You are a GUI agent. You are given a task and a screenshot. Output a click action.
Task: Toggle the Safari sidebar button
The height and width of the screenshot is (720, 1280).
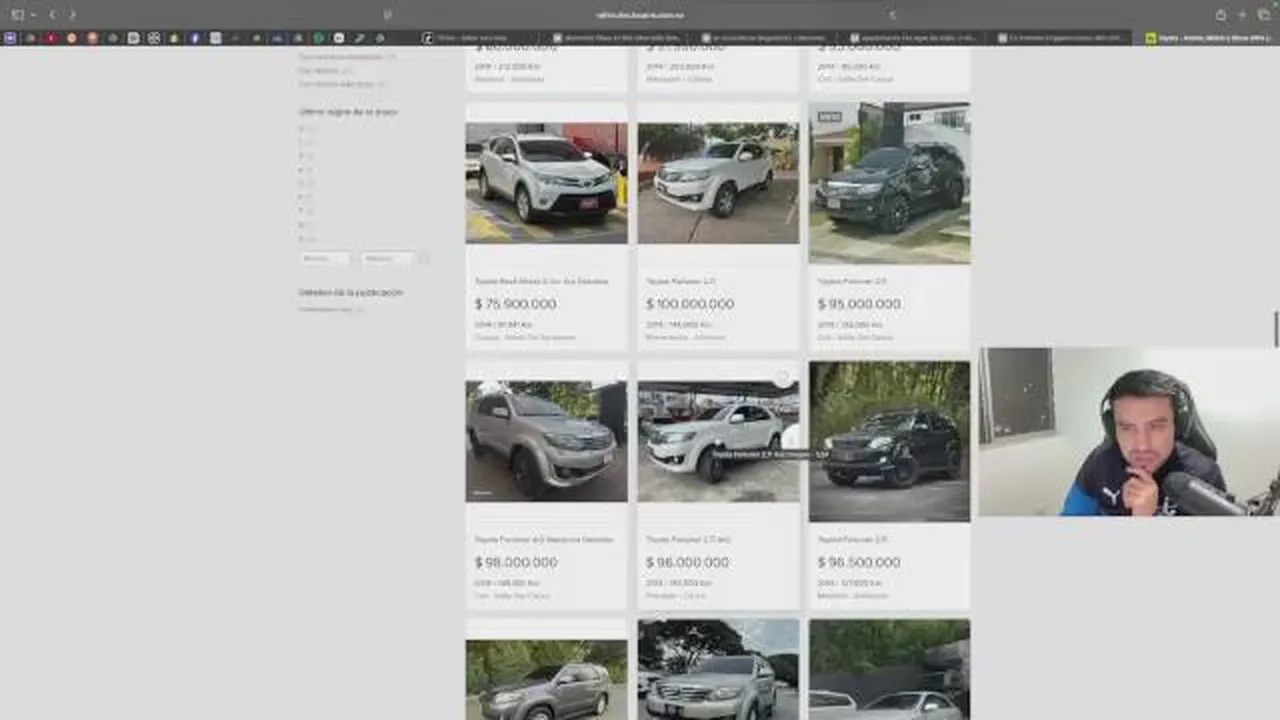[x=17, y=15]
